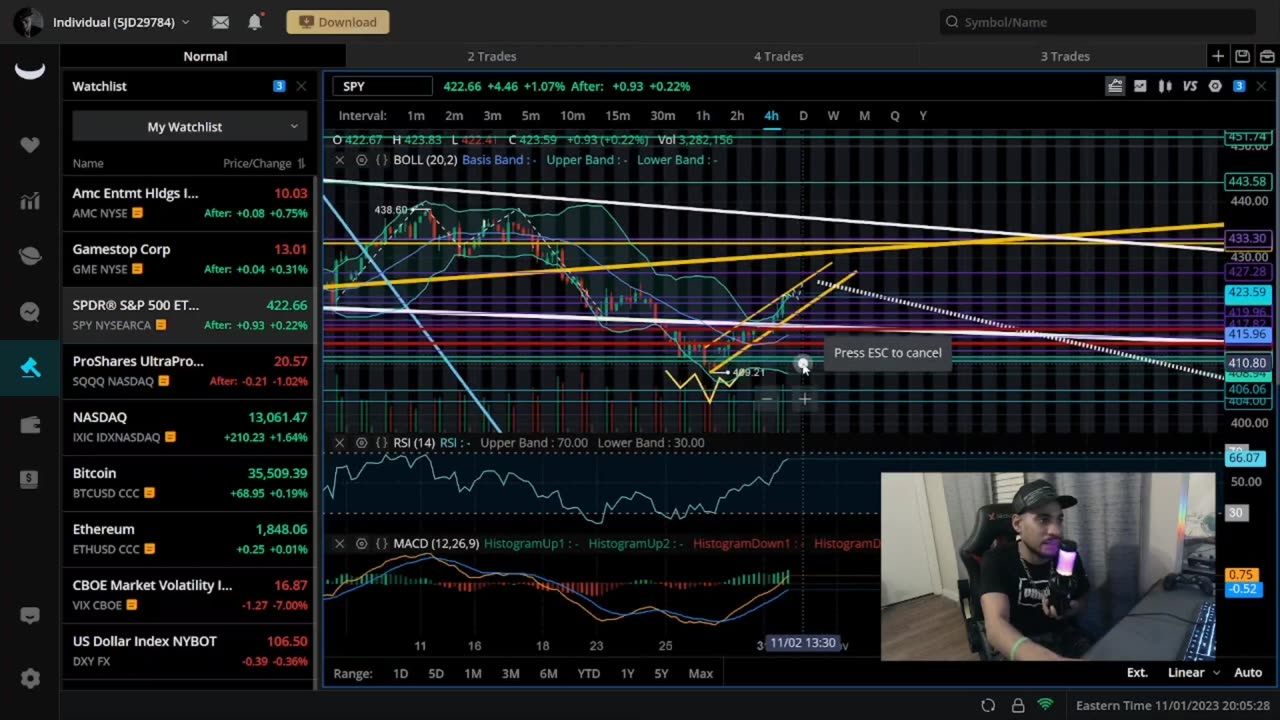This screenshot has width=1280, height=720.
Task: Save layout with floppy disk icon
Action: (1242, 56)
